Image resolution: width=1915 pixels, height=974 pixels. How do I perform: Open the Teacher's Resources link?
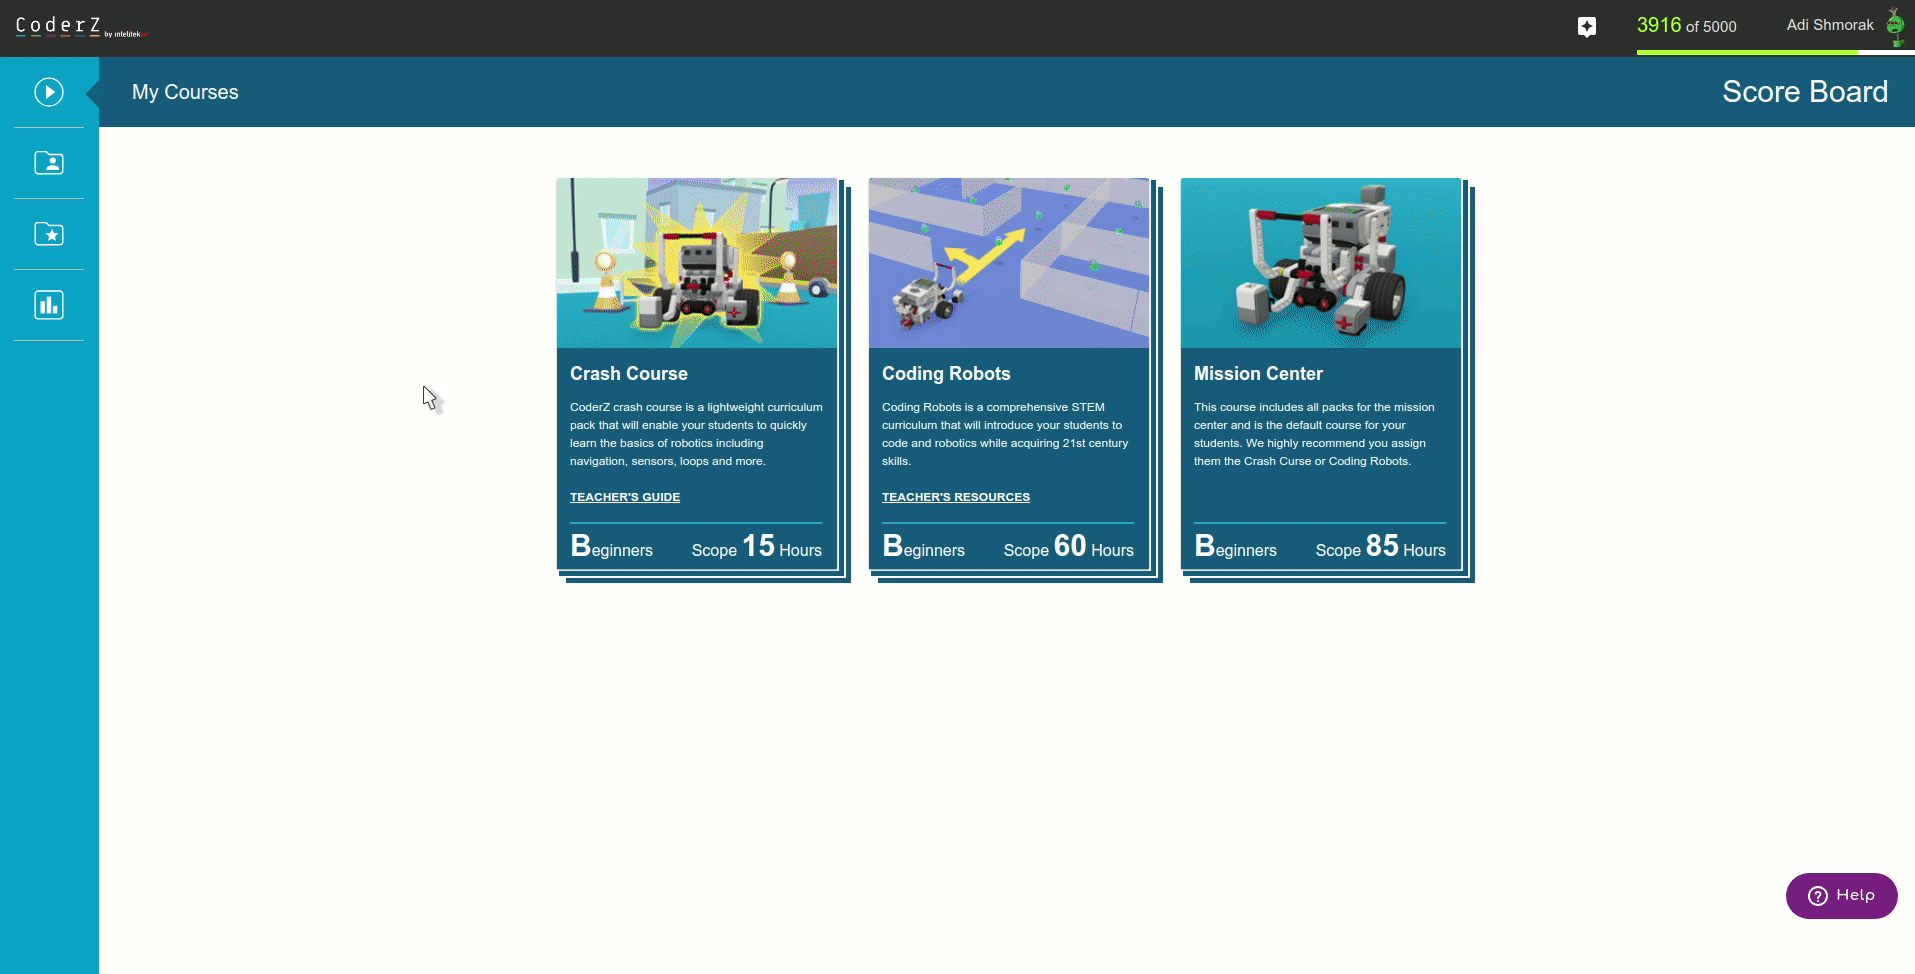(x=955, y=497)
